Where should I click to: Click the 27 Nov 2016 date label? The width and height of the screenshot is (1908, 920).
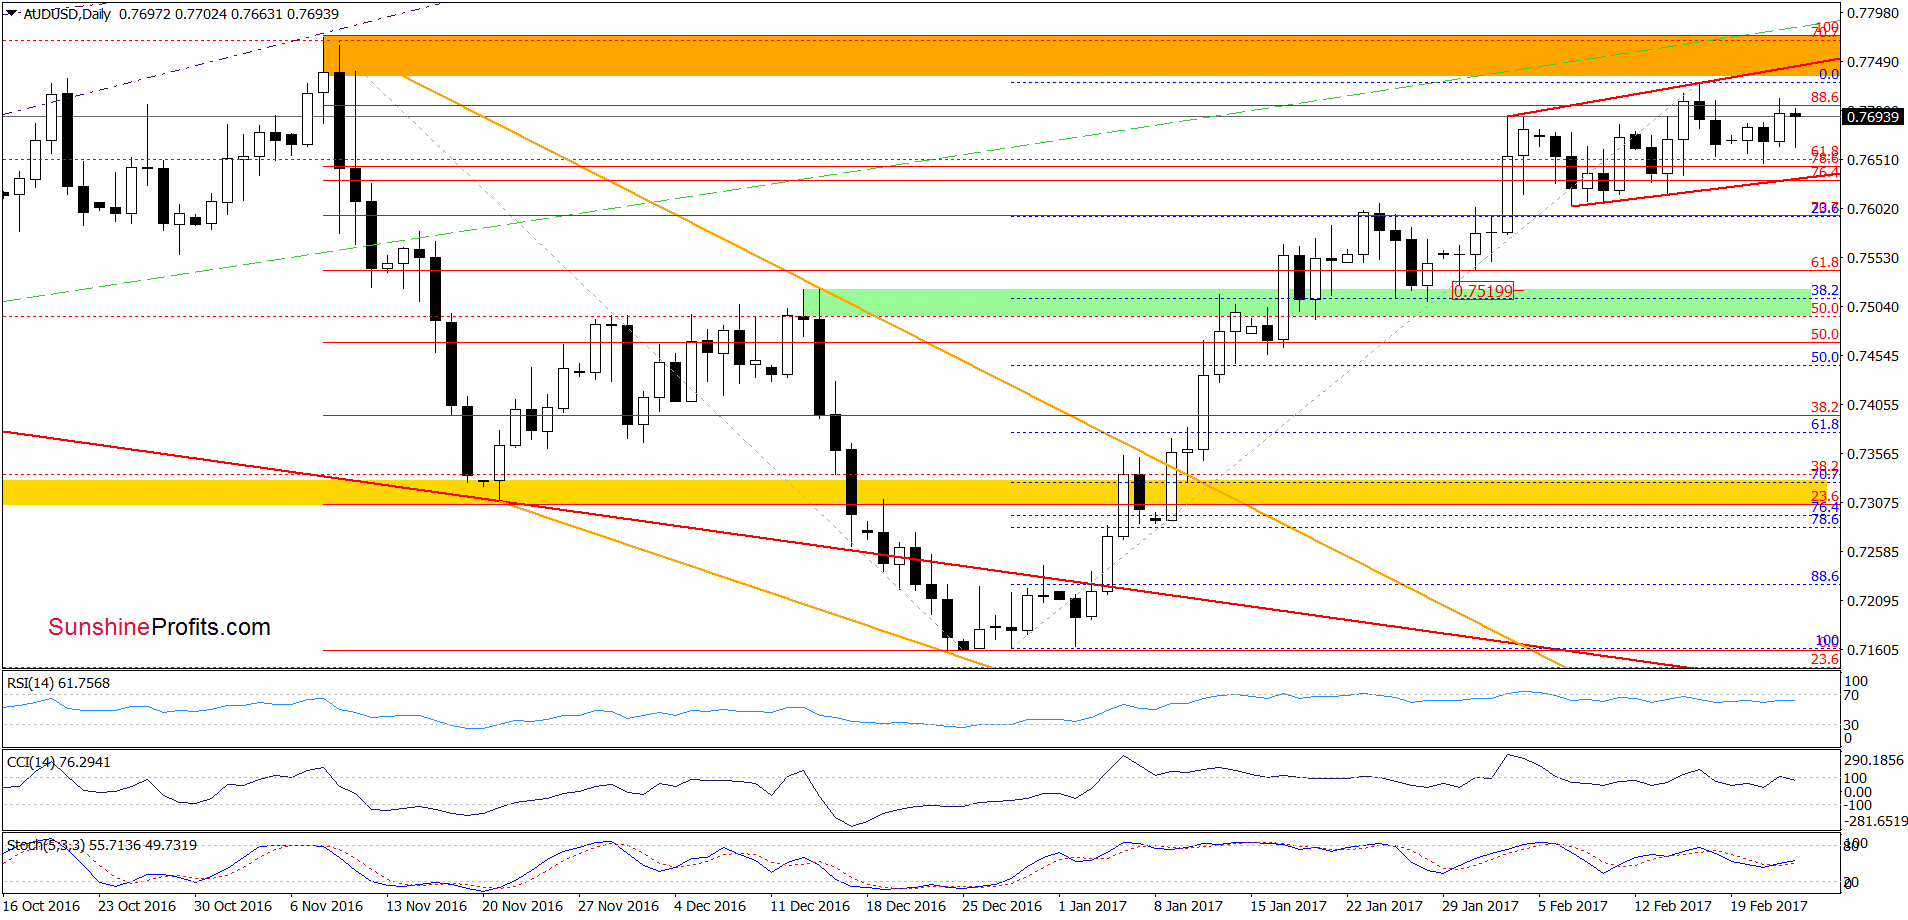point(618,906)
